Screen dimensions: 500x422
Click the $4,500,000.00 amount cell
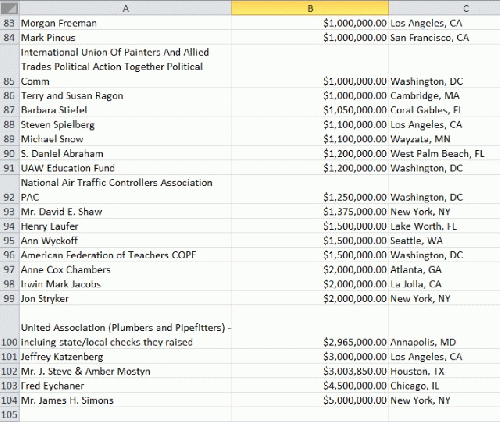coord(310,386)
